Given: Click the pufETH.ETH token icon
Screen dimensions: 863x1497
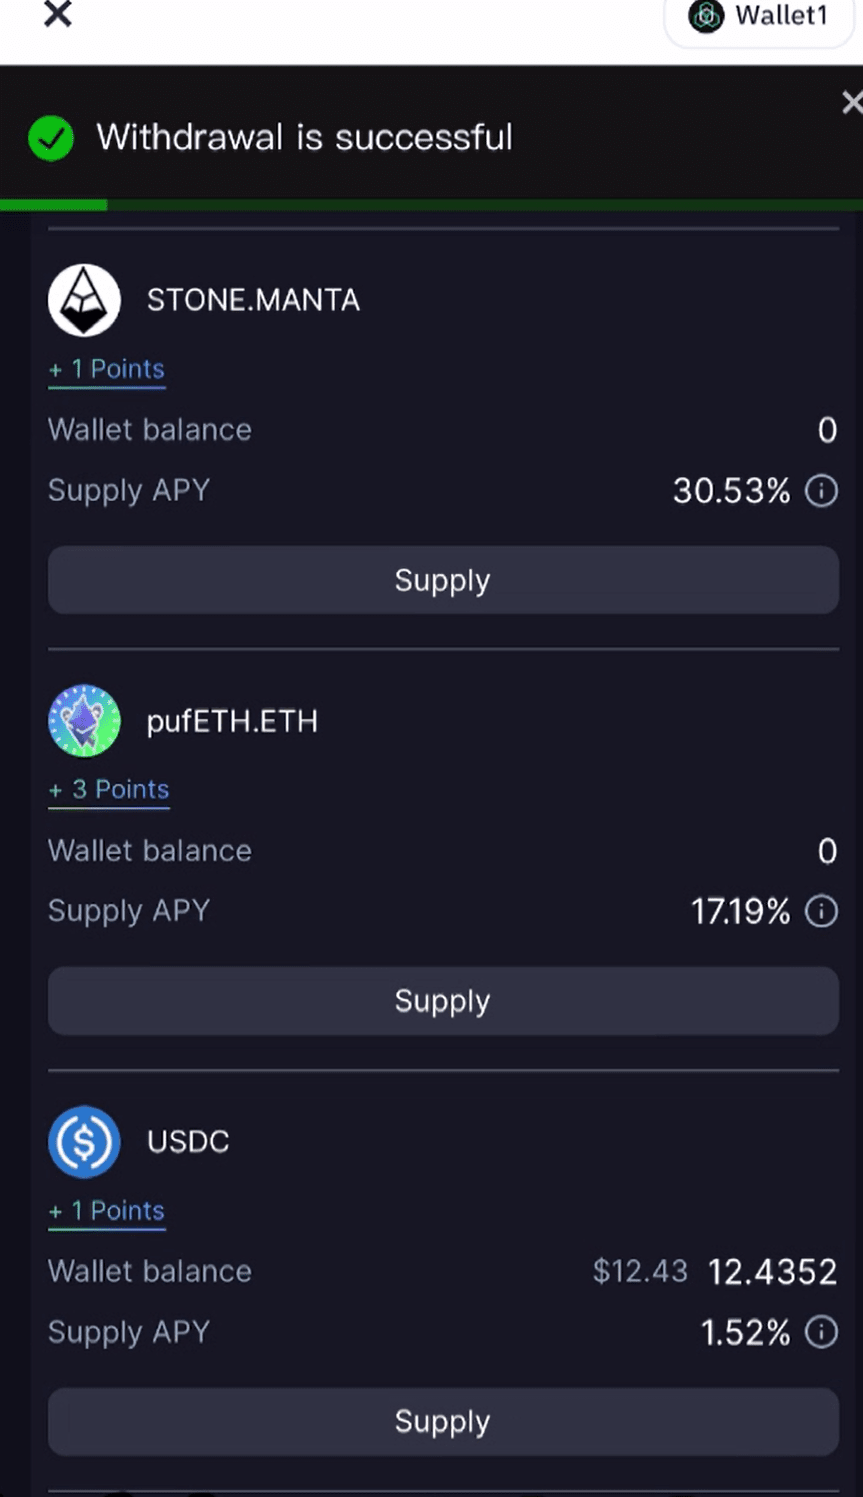Looking at the screenshot, I should [x=84, y=721].
